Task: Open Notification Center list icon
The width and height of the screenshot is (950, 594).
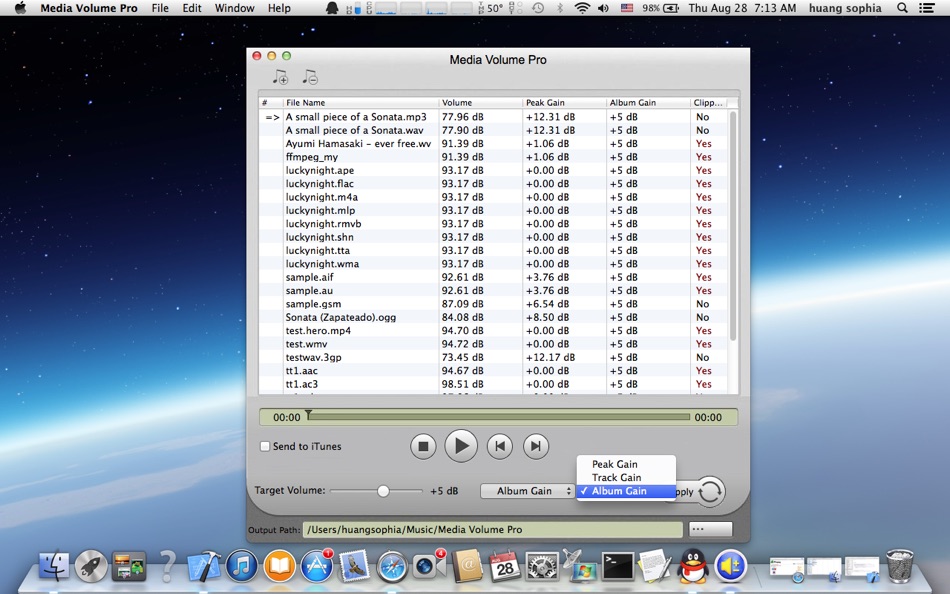Action: click(x=926, y=8)
